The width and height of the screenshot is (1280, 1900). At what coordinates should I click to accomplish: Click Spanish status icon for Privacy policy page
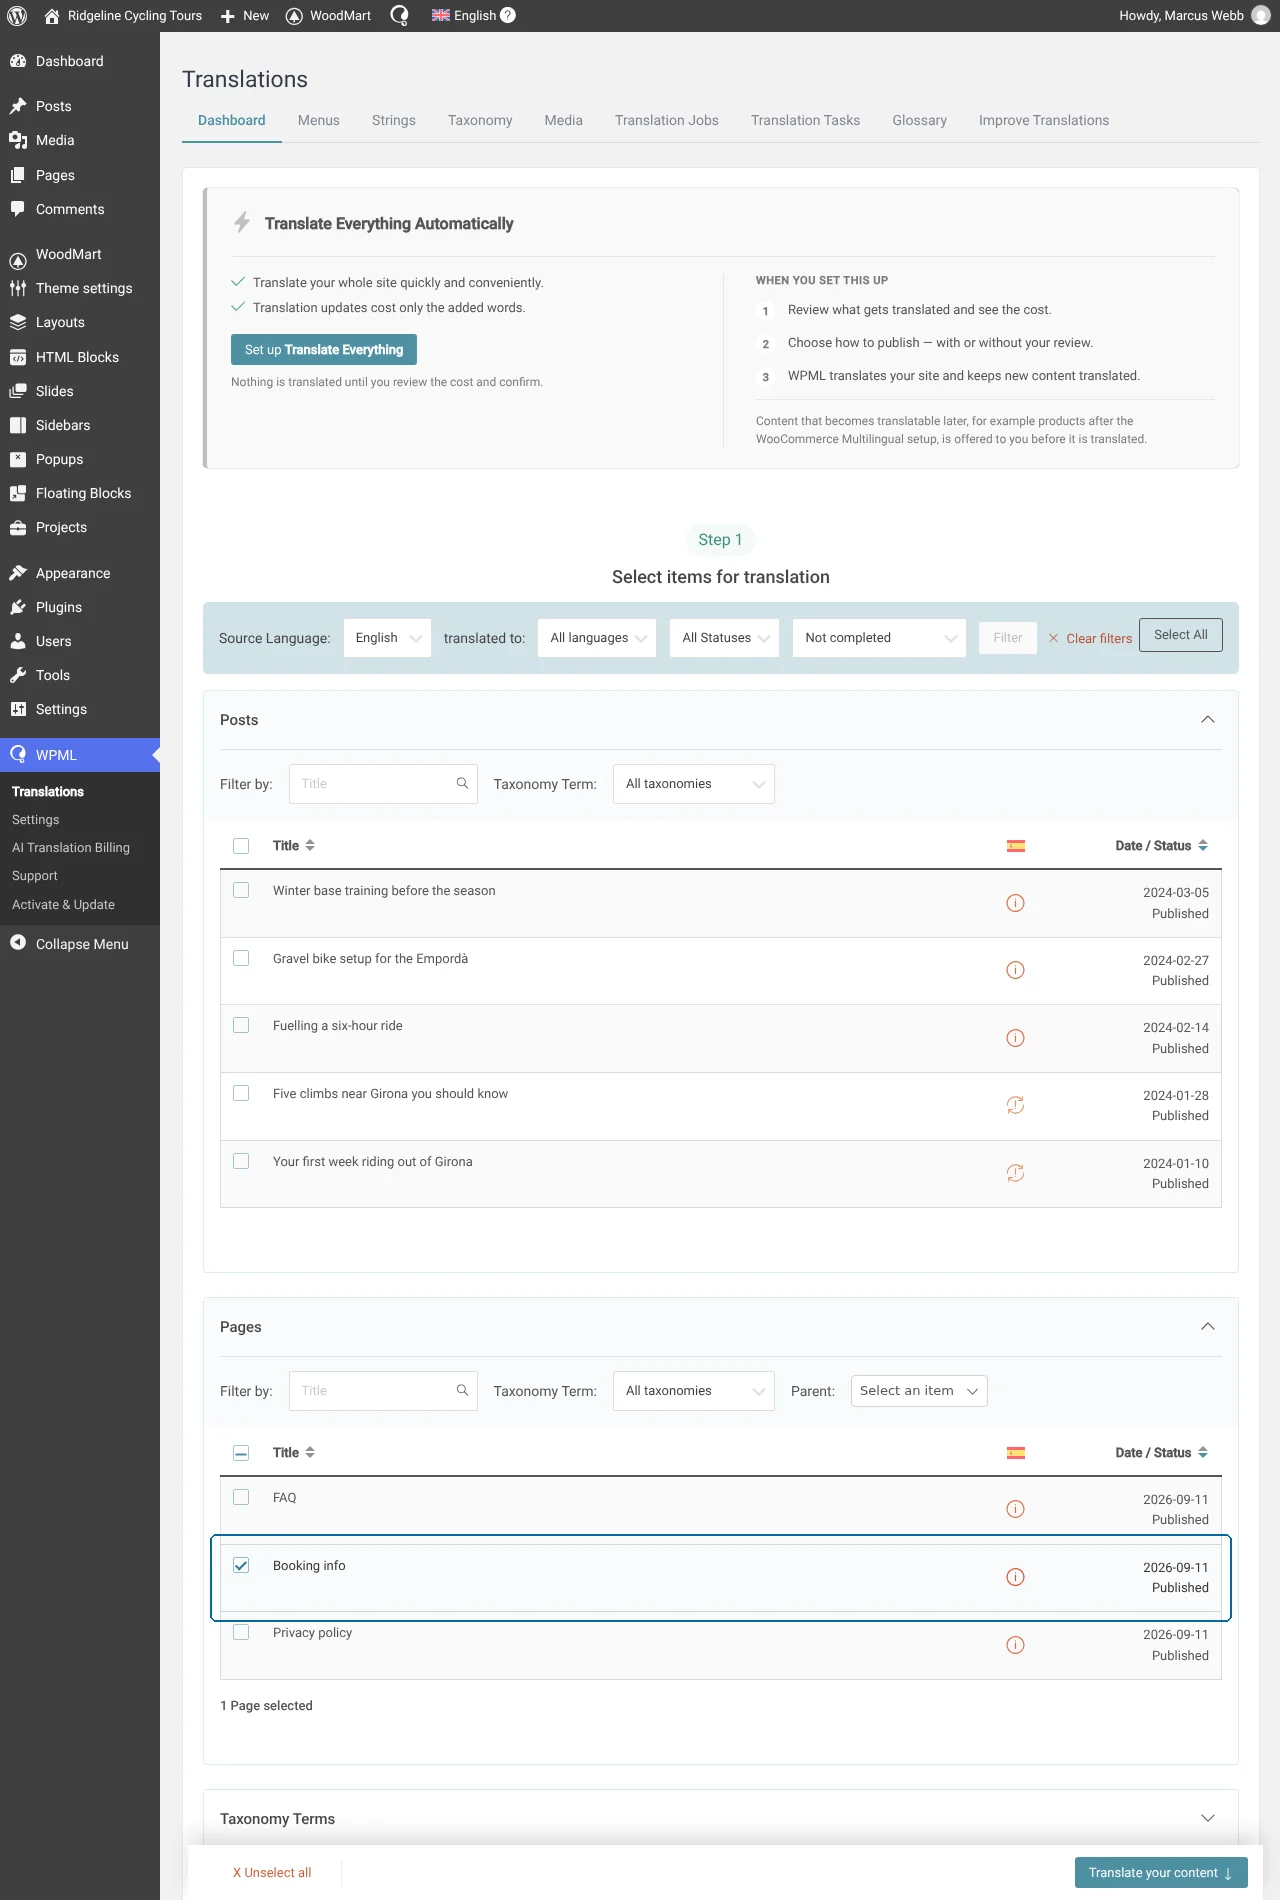tap(1015, 1645)
